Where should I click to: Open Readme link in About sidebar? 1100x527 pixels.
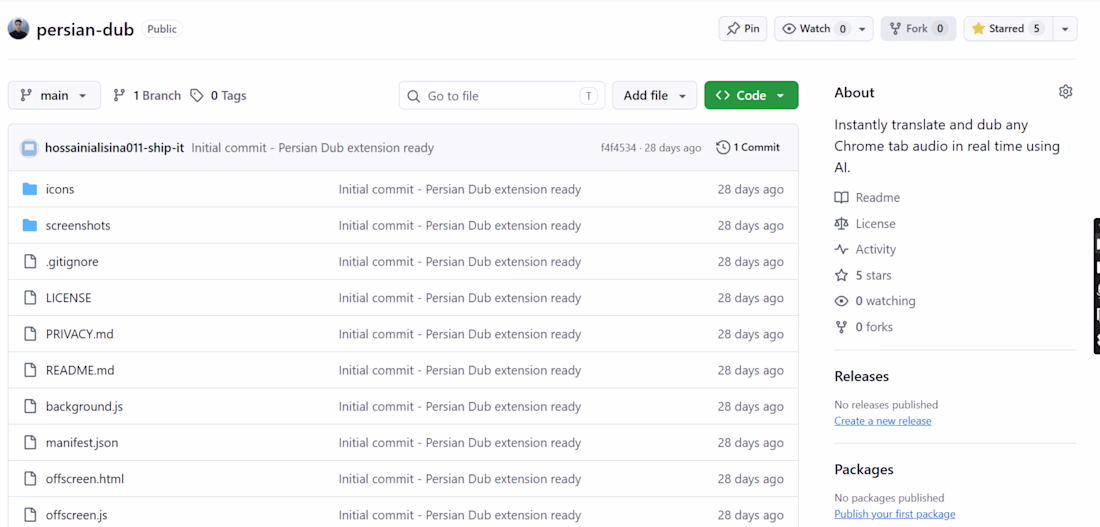(x=867, y=198)
